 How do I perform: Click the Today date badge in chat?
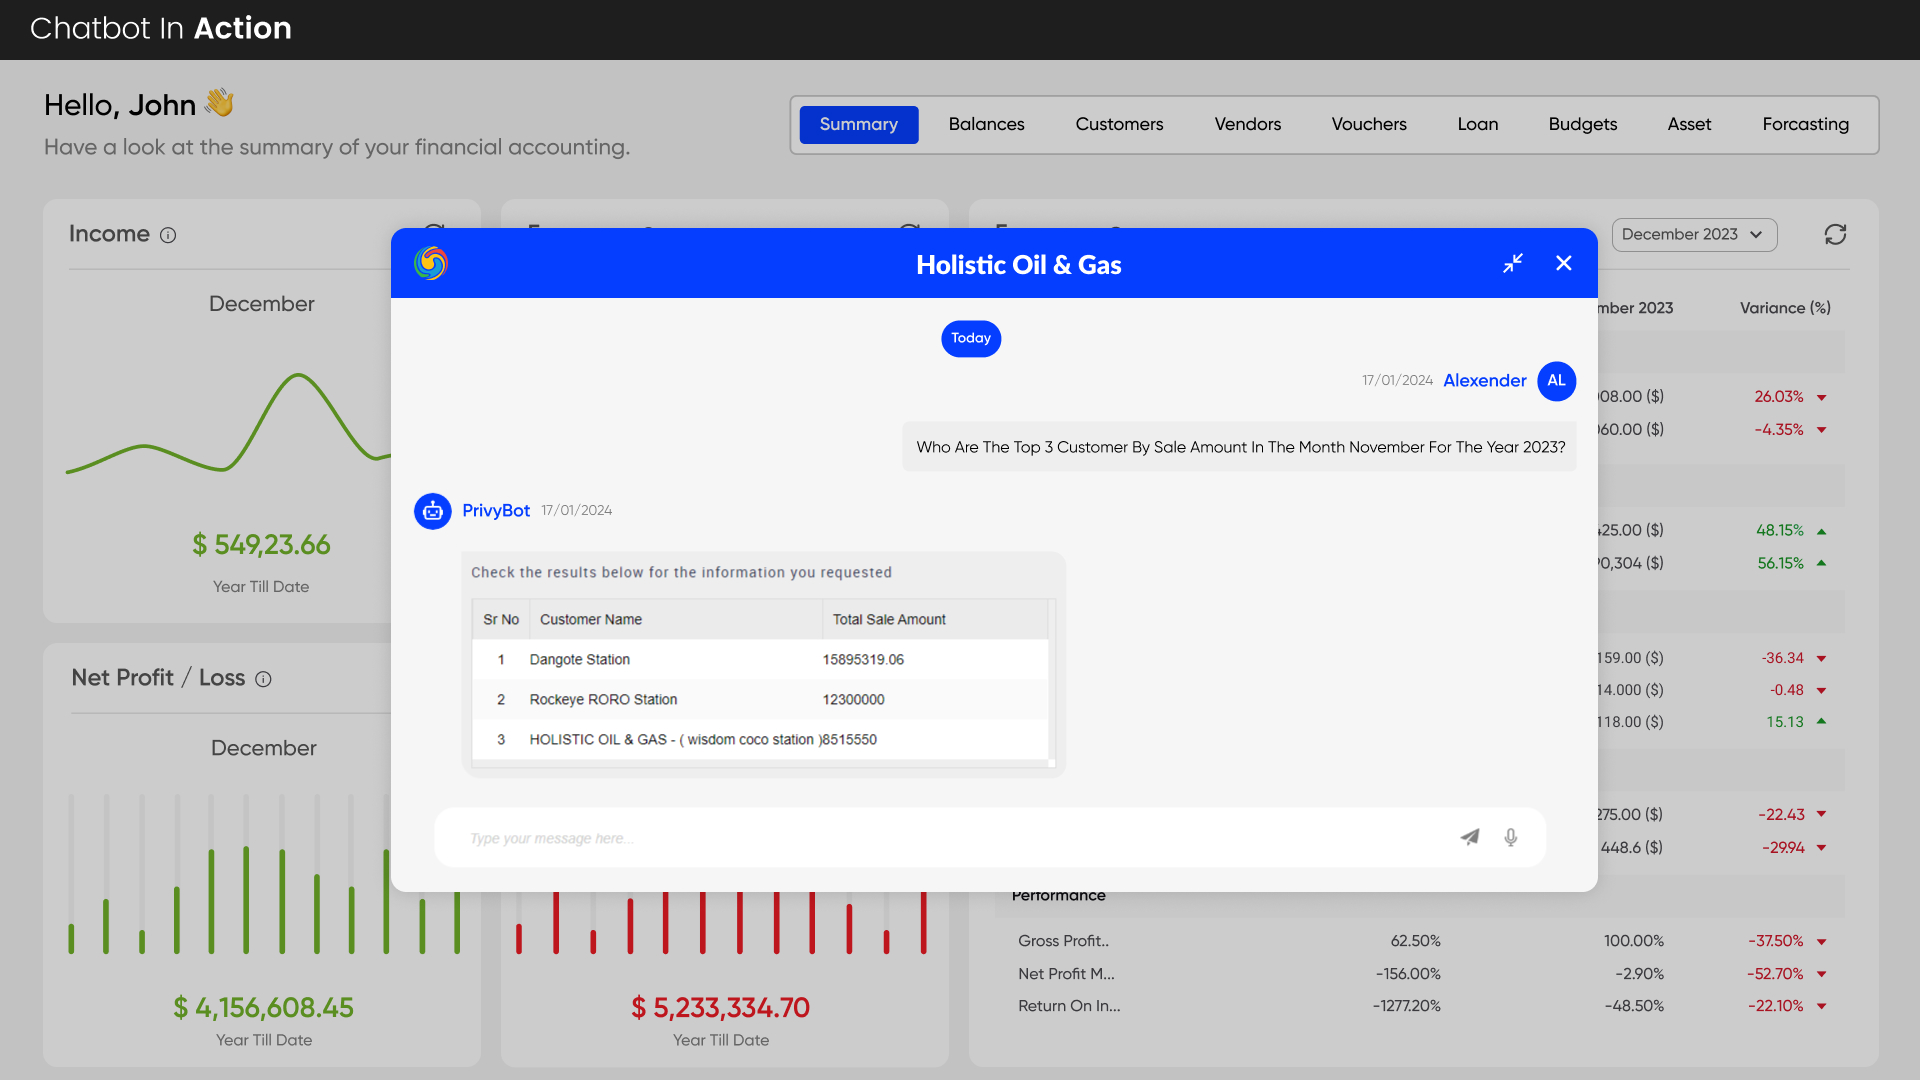pyautogui.click(x=970, y=338)
